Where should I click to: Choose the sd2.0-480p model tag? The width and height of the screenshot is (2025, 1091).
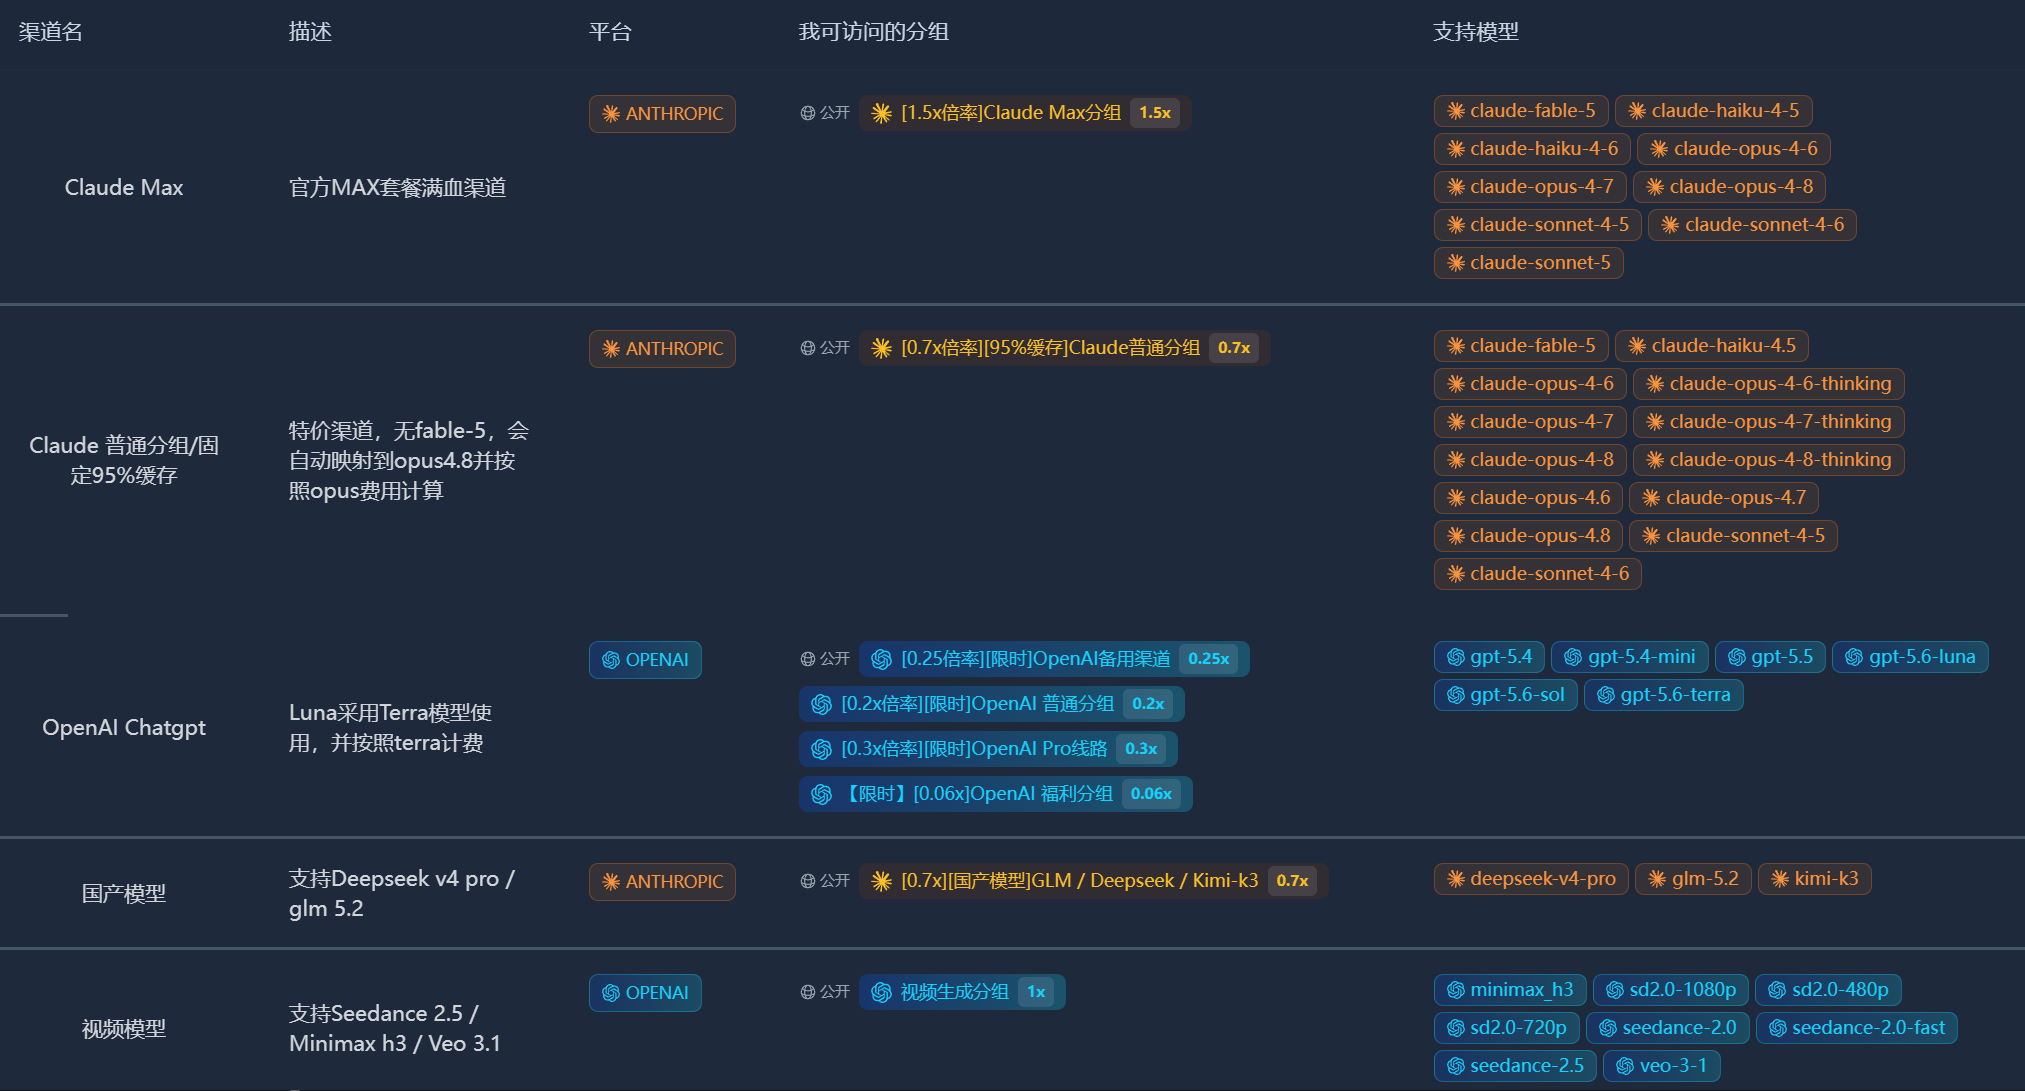[1828, 990]
